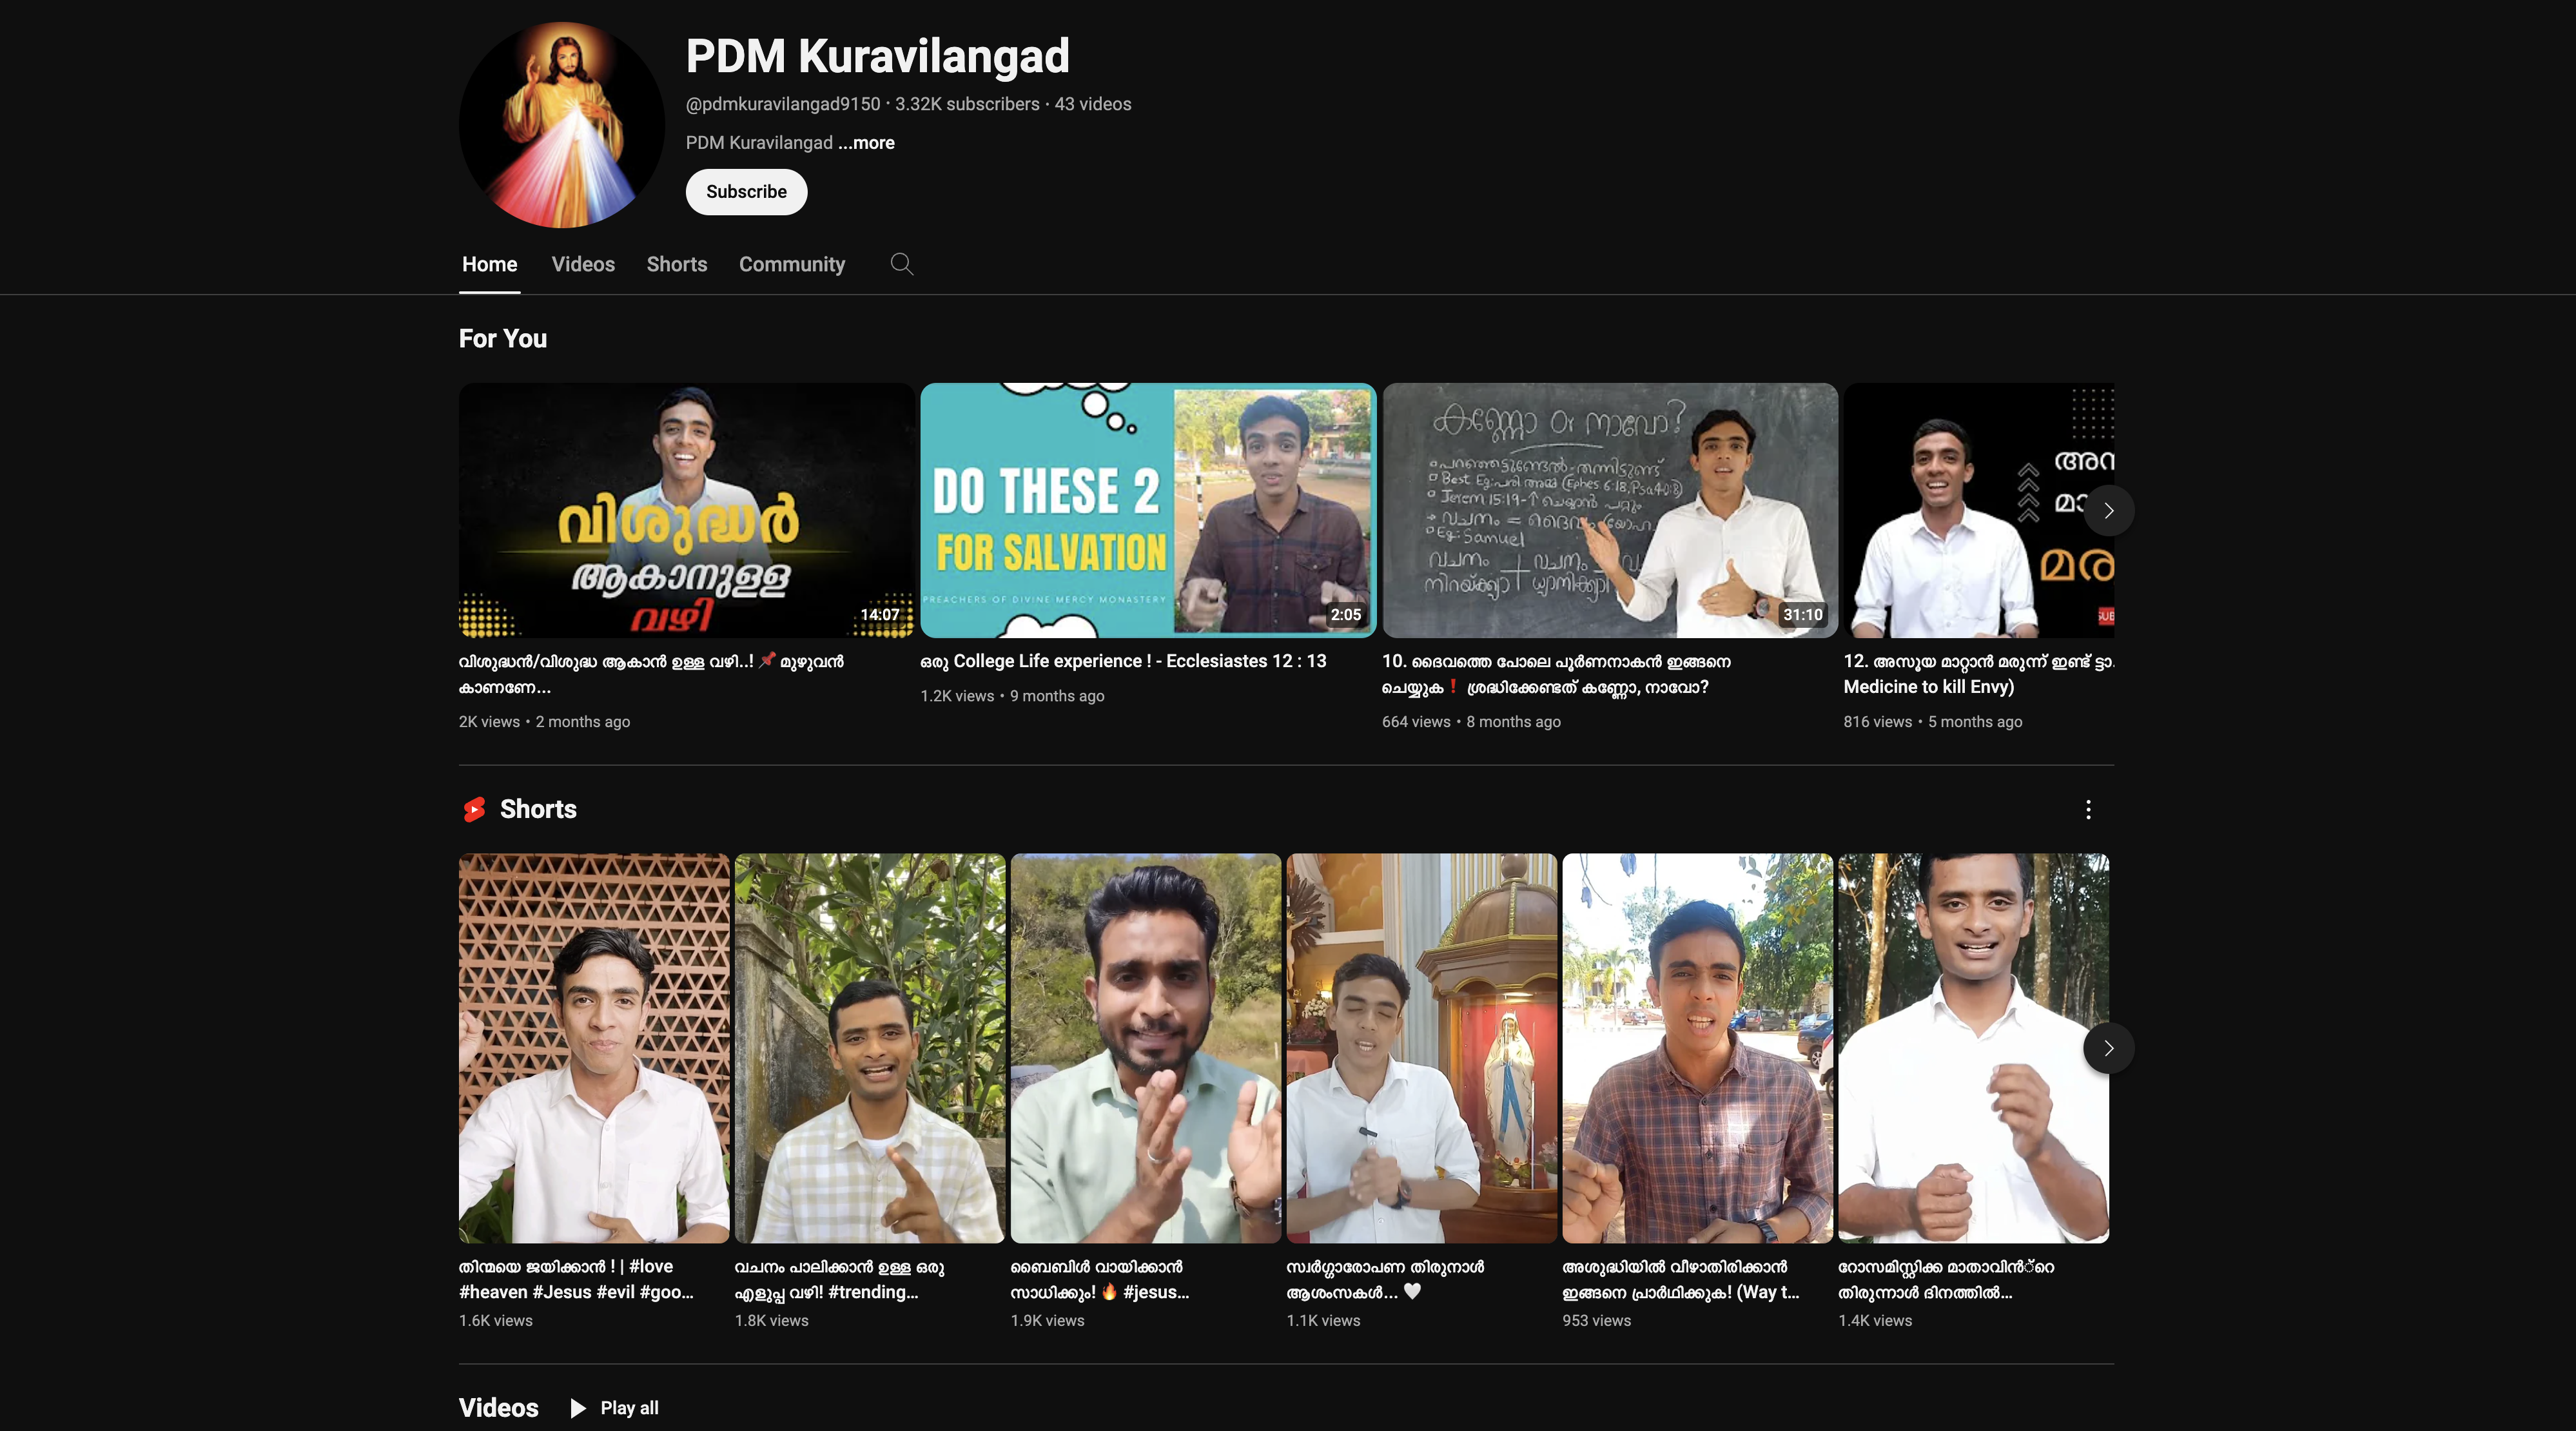Click the channel profile picture
Image resolution: width=2576 pixels, height=1431 pixels.
(560, 124)
